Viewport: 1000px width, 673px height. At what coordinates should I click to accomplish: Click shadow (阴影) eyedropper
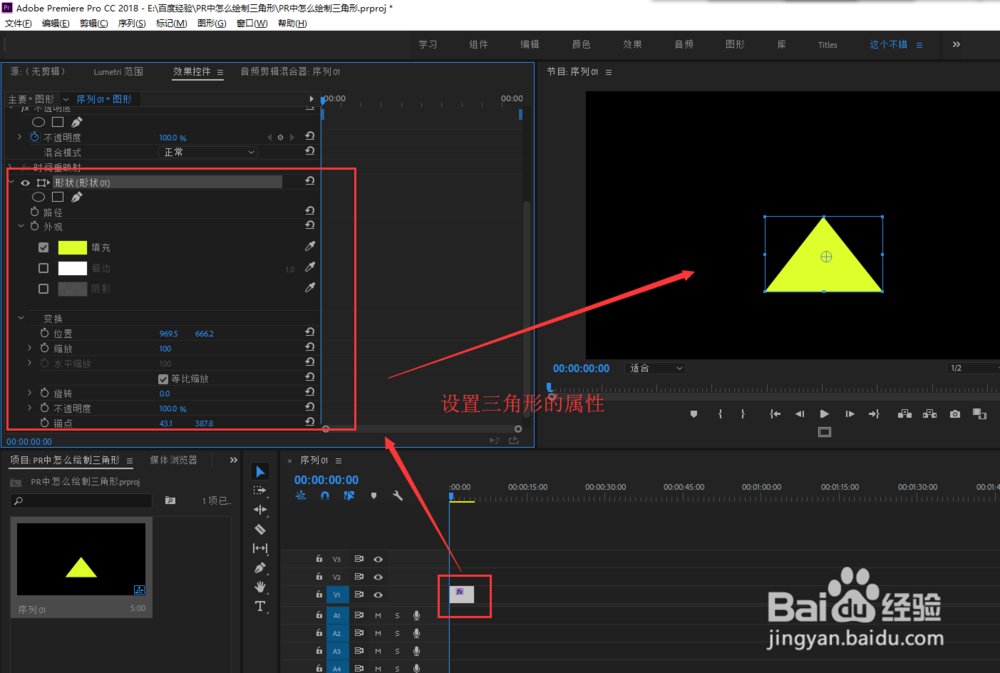point(310,288)
